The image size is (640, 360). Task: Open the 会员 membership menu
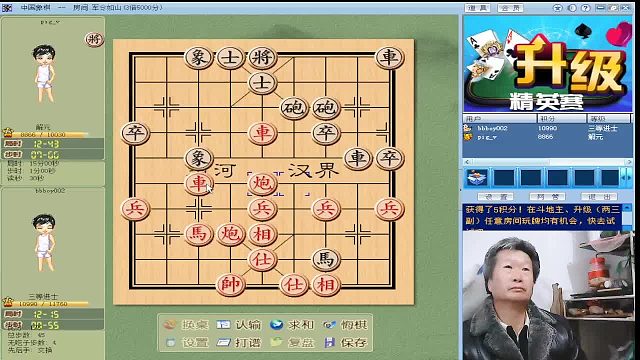pyautogui.click(x=510, y=8)
